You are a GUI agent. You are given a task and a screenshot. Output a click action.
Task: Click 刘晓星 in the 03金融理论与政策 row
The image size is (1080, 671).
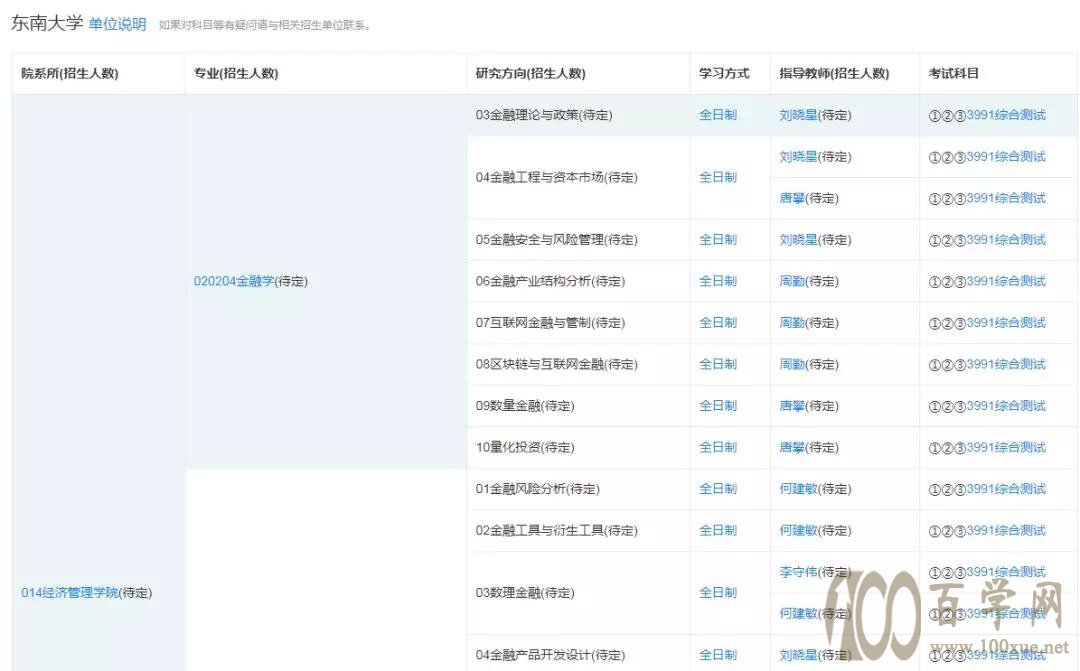[798, 115]
